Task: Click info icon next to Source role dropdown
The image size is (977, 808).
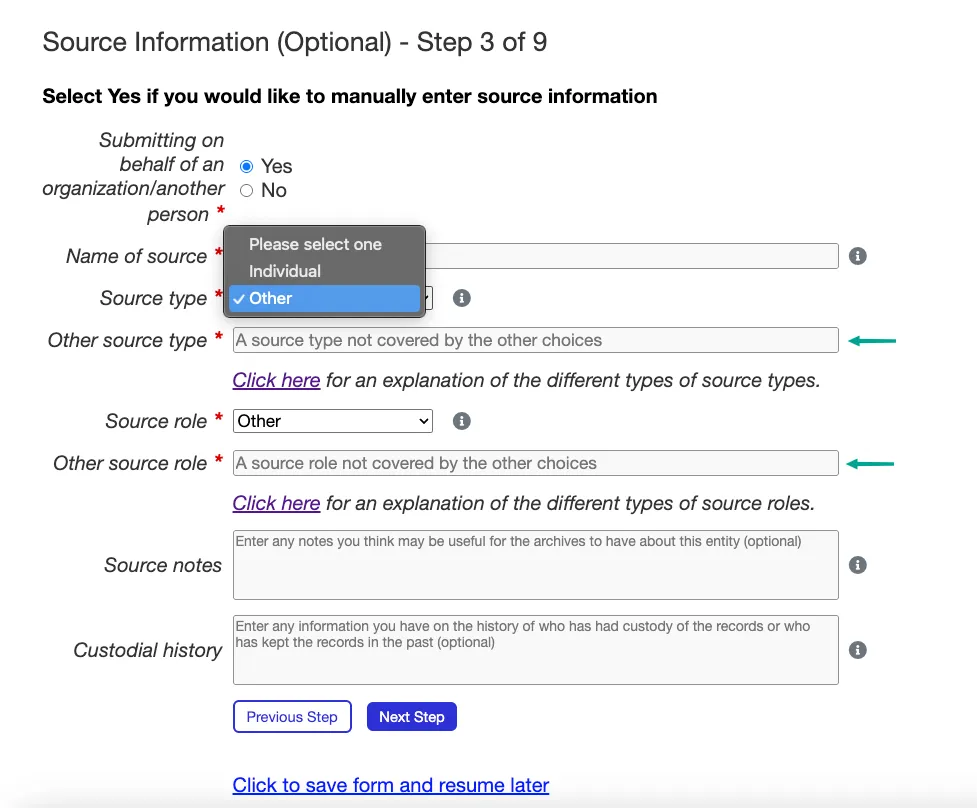Action: (461, 421)
